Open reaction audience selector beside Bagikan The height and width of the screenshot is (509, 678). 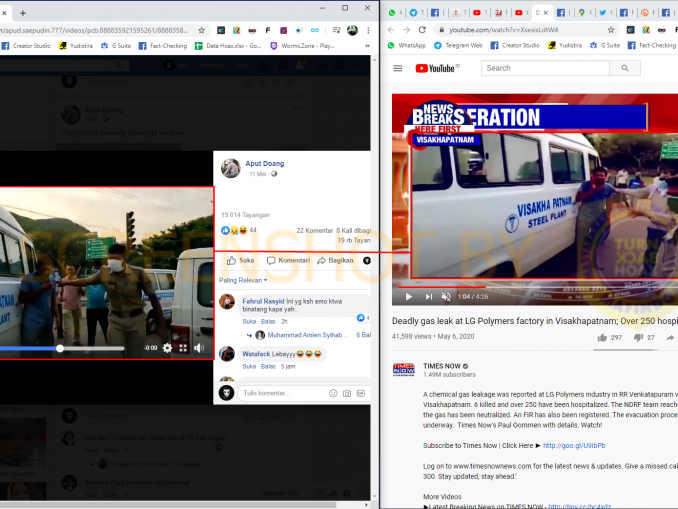(367, 260)
